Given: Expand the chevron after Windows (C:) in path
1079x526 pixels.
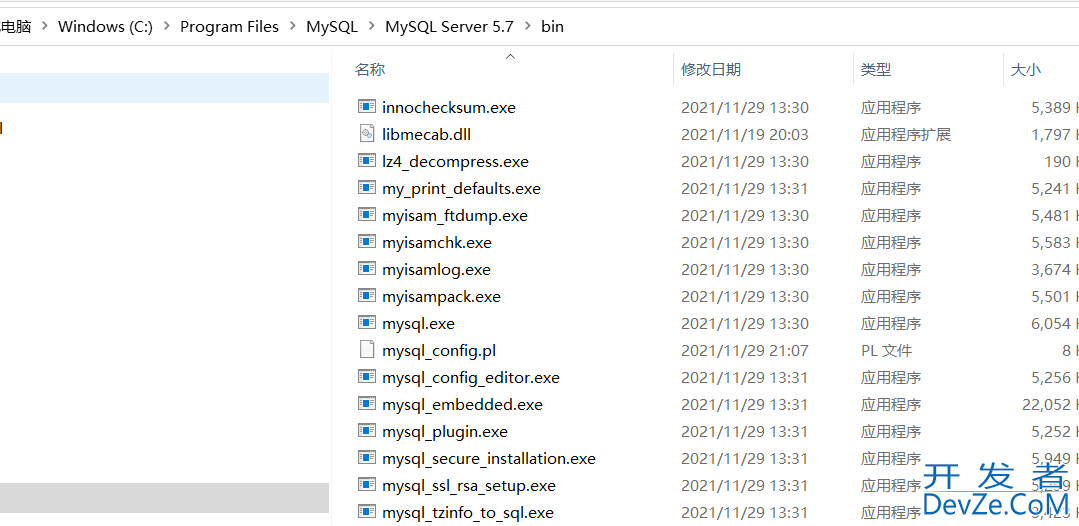Looking at the screenshot, I should 167,27.
